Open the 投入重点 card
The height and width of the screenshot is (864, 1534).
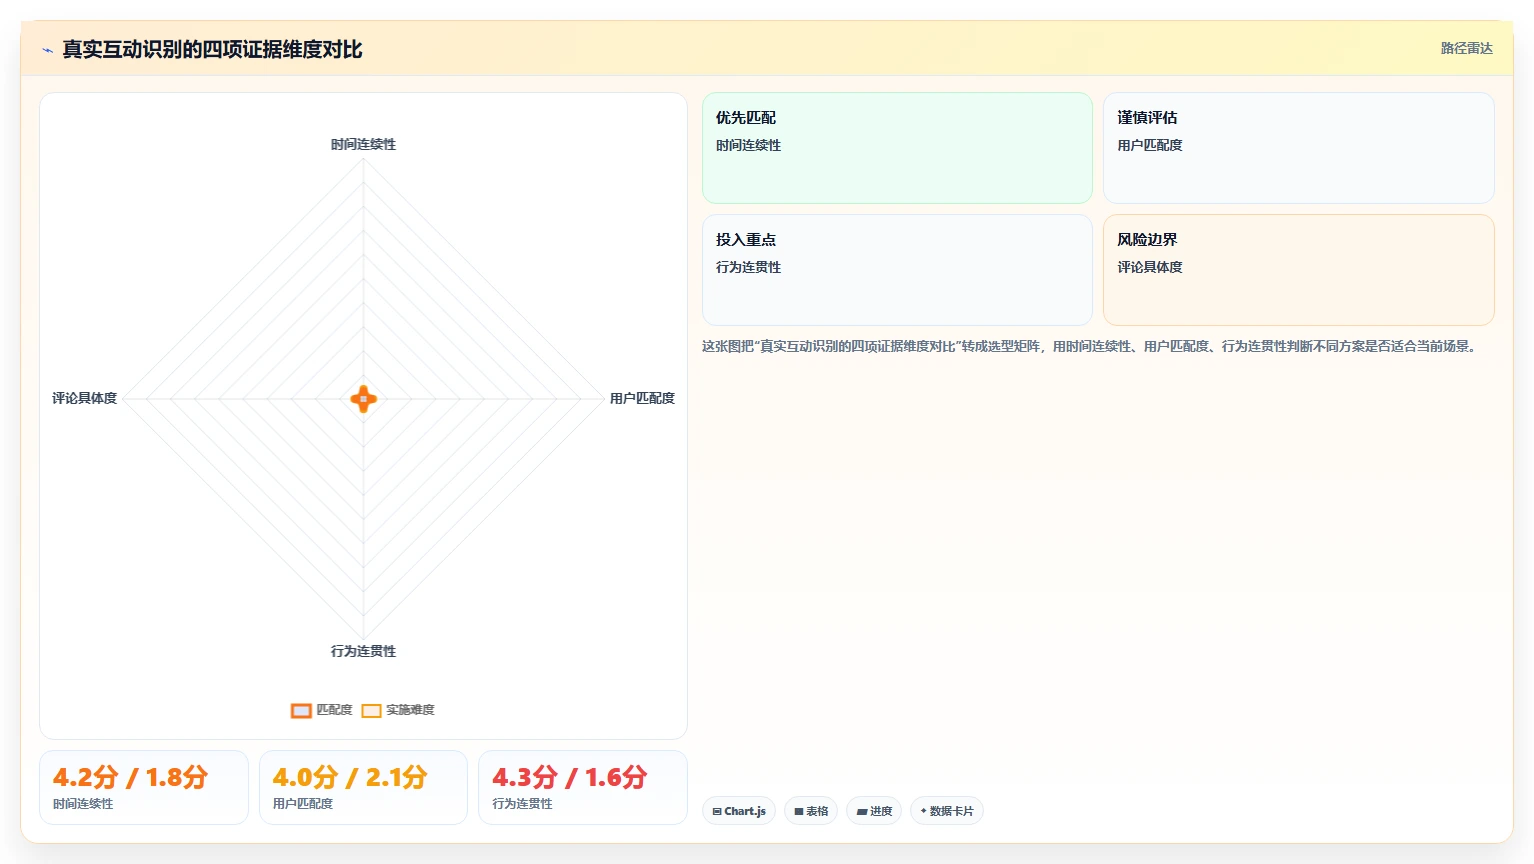pos(897,270)
